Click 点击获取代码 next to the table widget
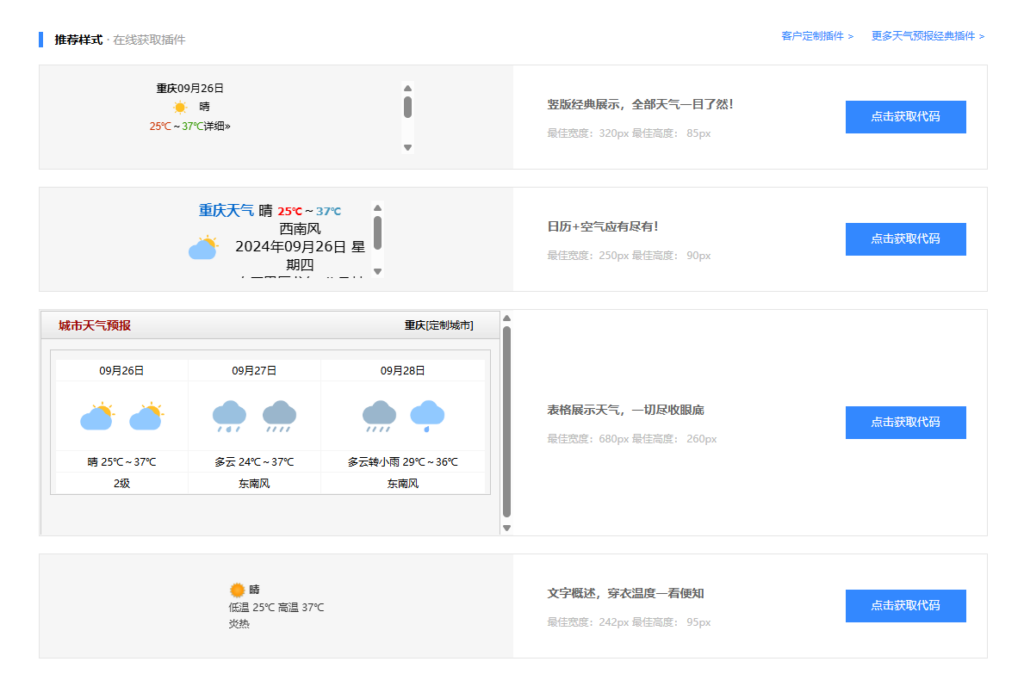The height and width of the screenshot is (674, 1024). coord(905,422)
